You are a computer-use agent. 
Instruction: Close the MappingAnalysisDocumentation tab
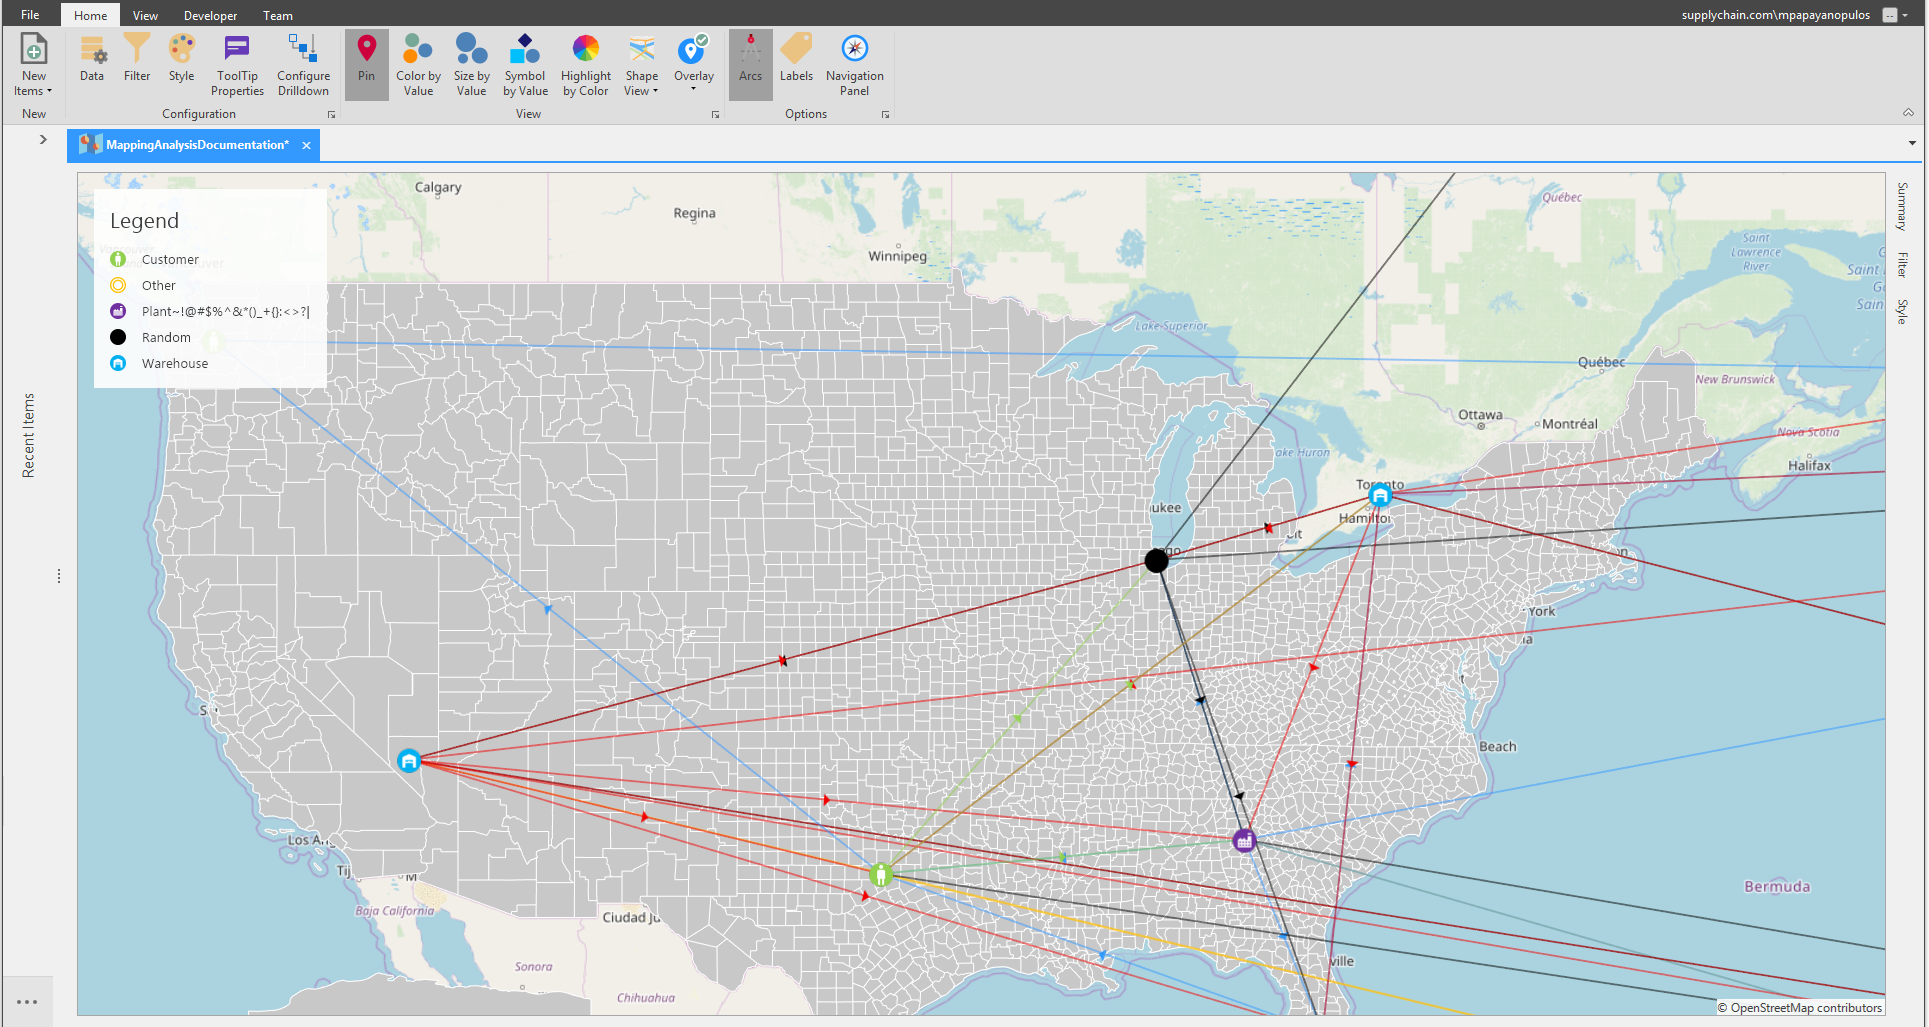pyautogui.click(x=306, y=145)
